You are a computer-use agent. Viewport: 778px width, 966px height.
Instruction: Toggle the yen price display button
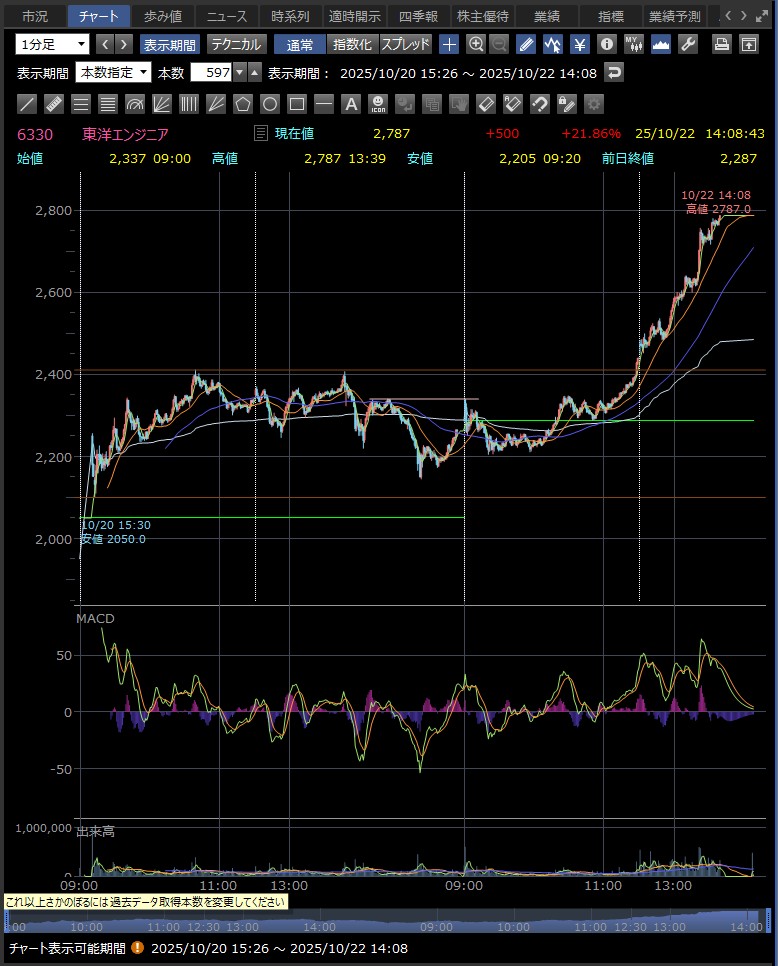click(579, 44)
